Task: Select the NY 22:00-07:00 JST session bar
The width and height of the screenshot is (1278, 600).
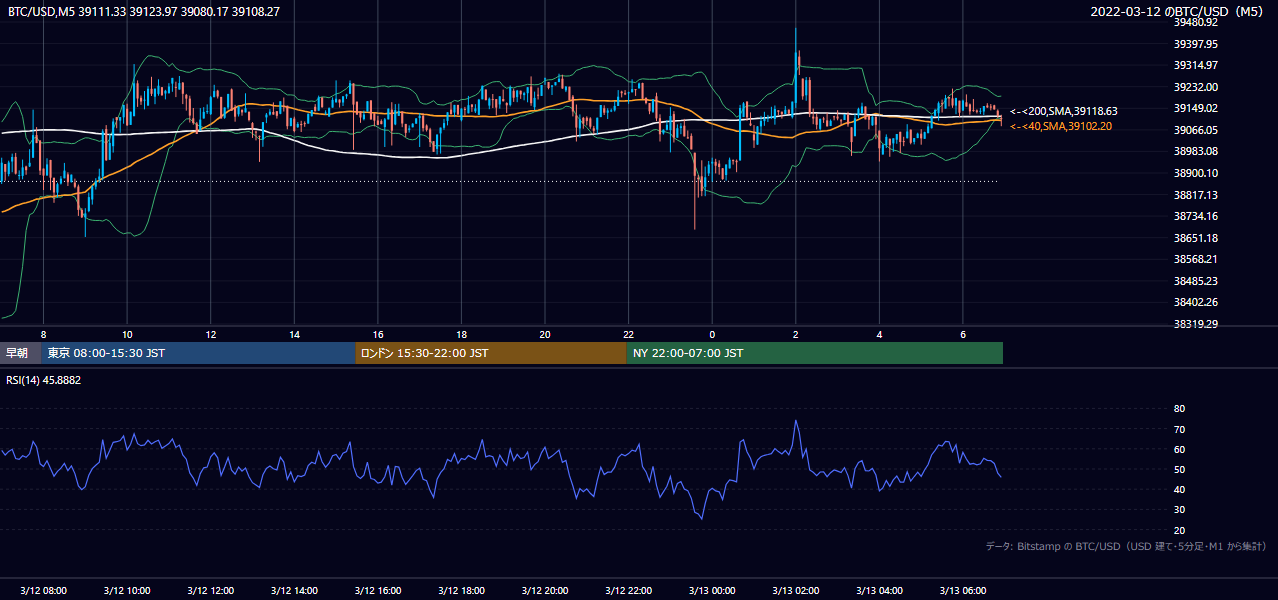Action: (815, 353)
